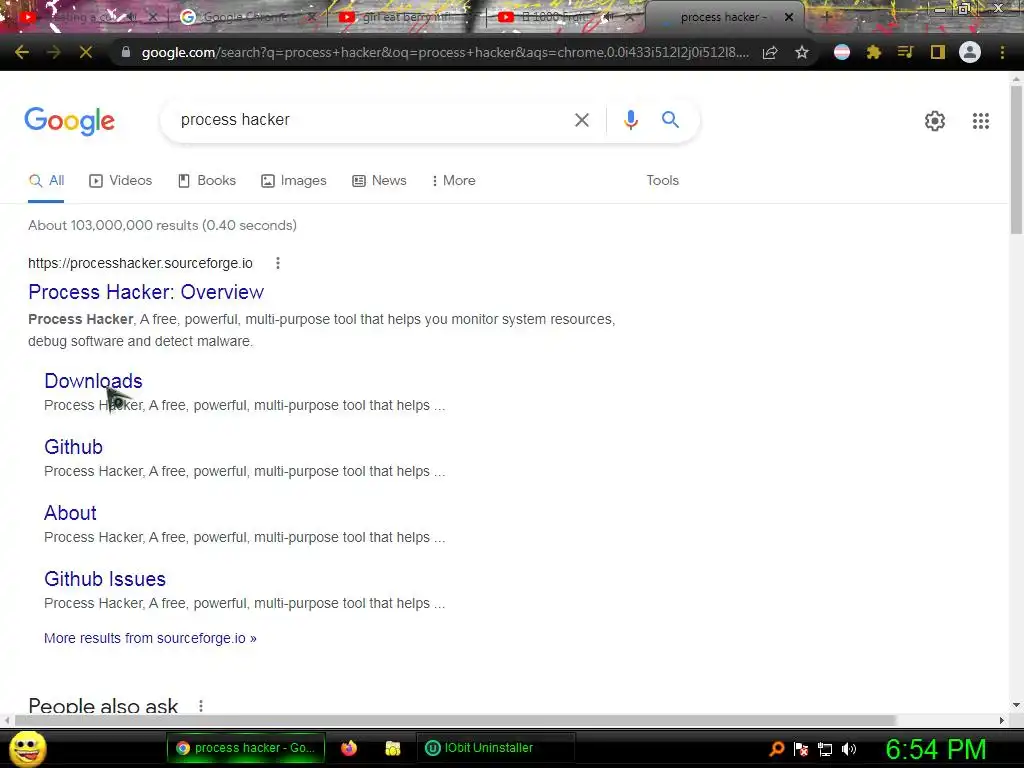Image resolution: width=1024 pixels, height=768 pixels.
Task: Clear the search box with the X
Action: click(581, 120)
